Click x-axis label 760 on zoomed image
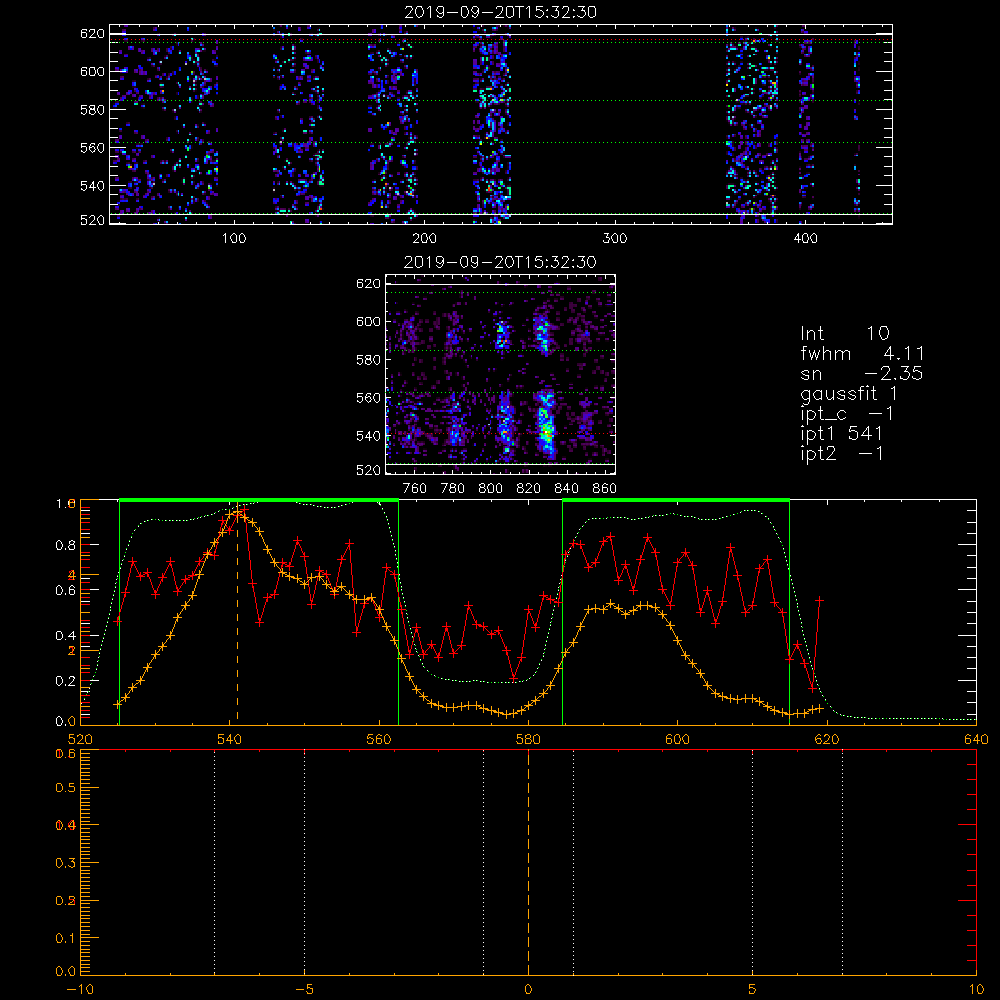Screen dimensions: 1000x1000 pyautogui.click(x=415, y=489)
